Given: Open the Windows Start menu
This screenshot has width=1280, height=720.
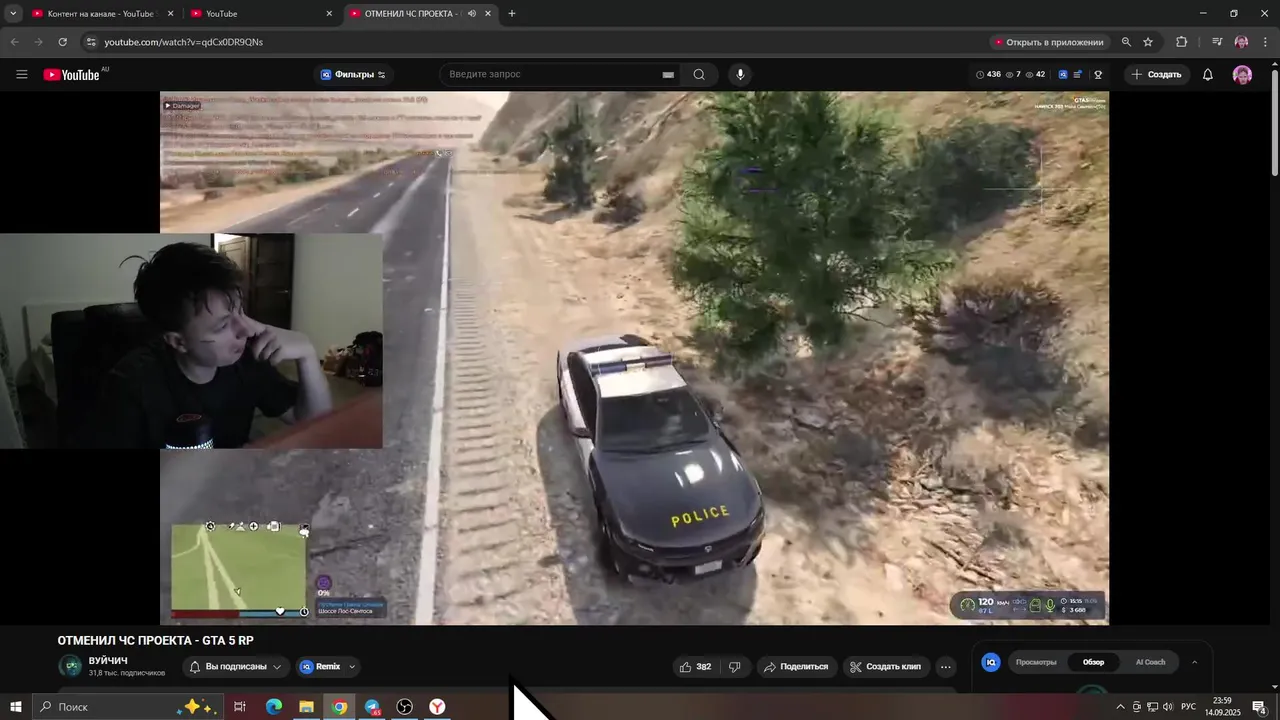Looking at the screenshot, I should [x=15, y=707].
